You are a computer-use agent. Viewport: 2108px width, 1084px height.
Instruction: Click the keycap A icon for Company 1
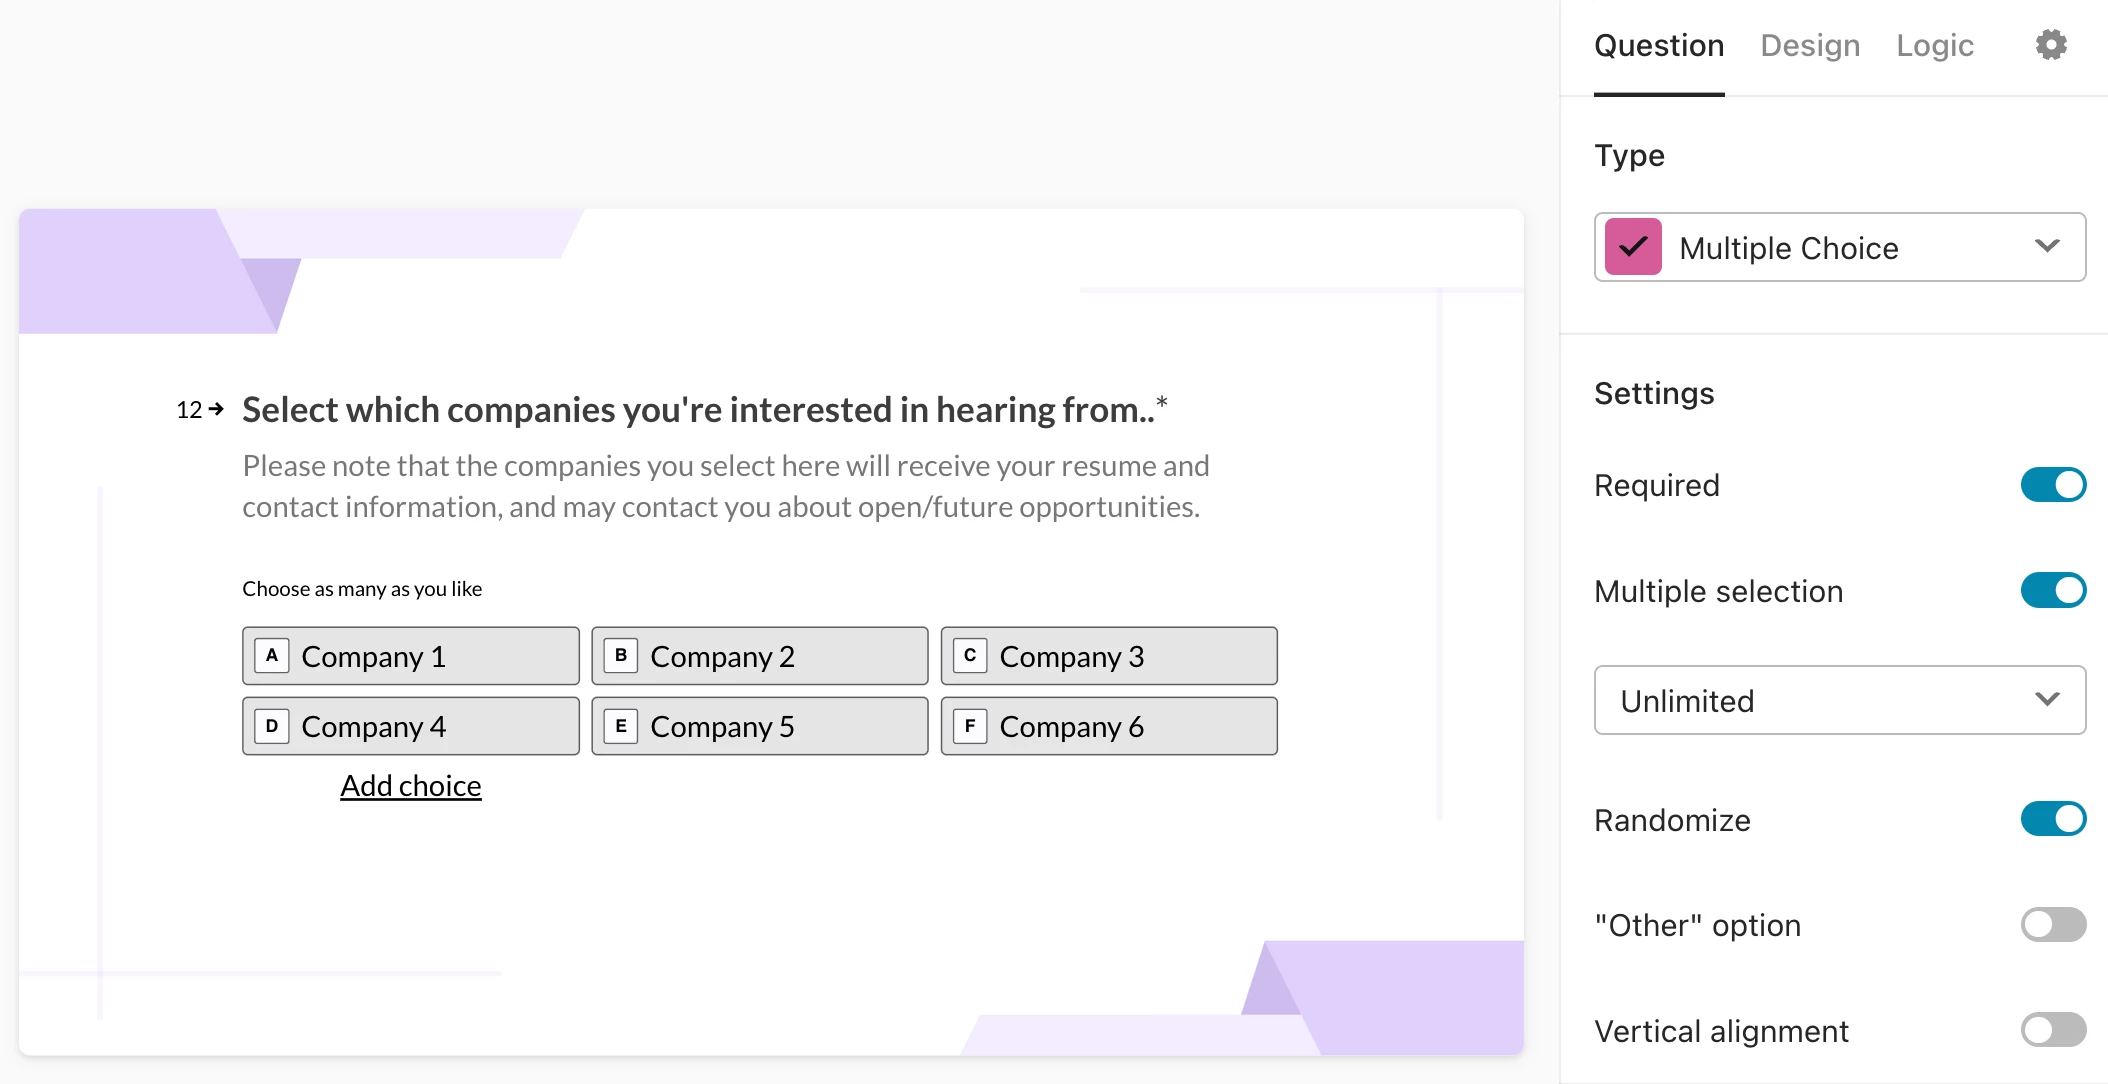coord(270,655)
